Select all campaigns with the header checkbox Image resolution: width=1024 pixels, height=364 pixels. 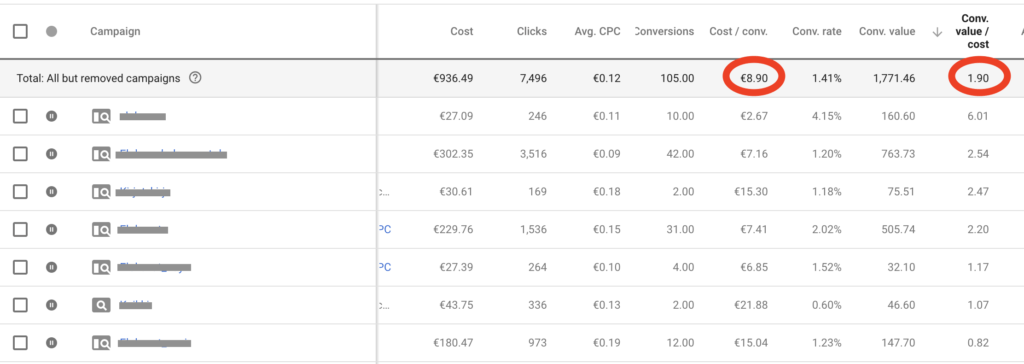20,31
